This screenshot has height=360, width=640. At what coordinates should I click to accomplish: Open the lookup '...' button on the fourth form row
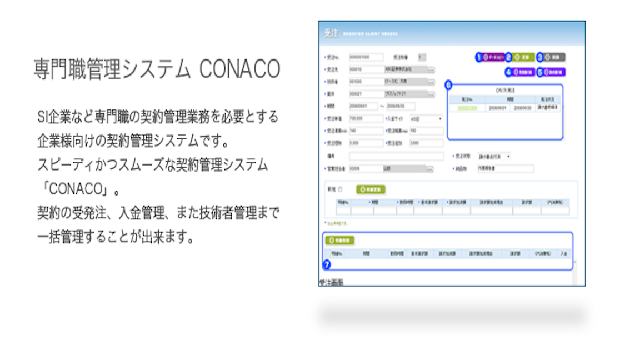[431, 94]
